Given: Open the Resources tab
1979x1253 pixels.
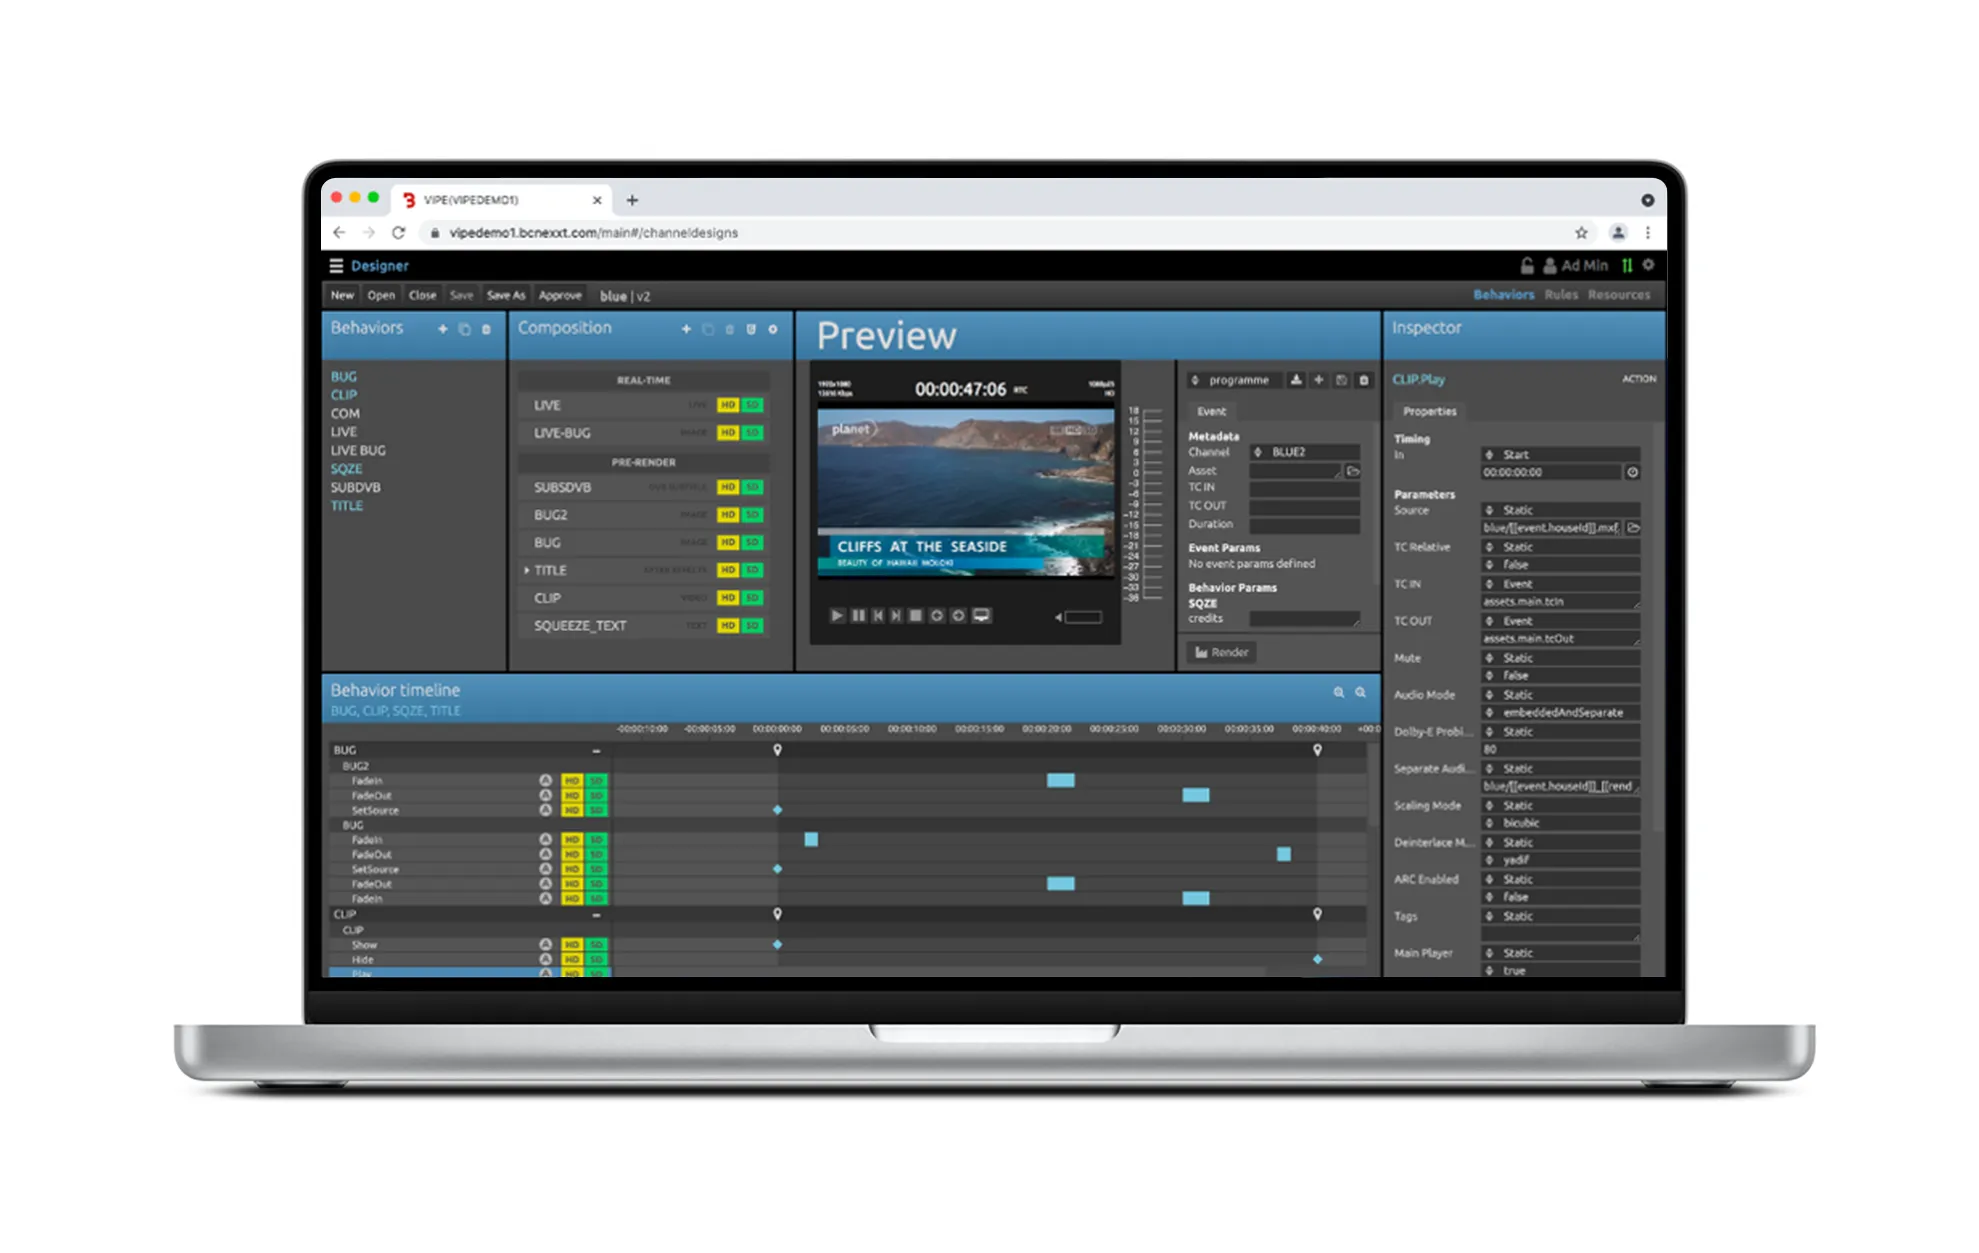Looking at the screenshot, I should (x=1618, y=295).
